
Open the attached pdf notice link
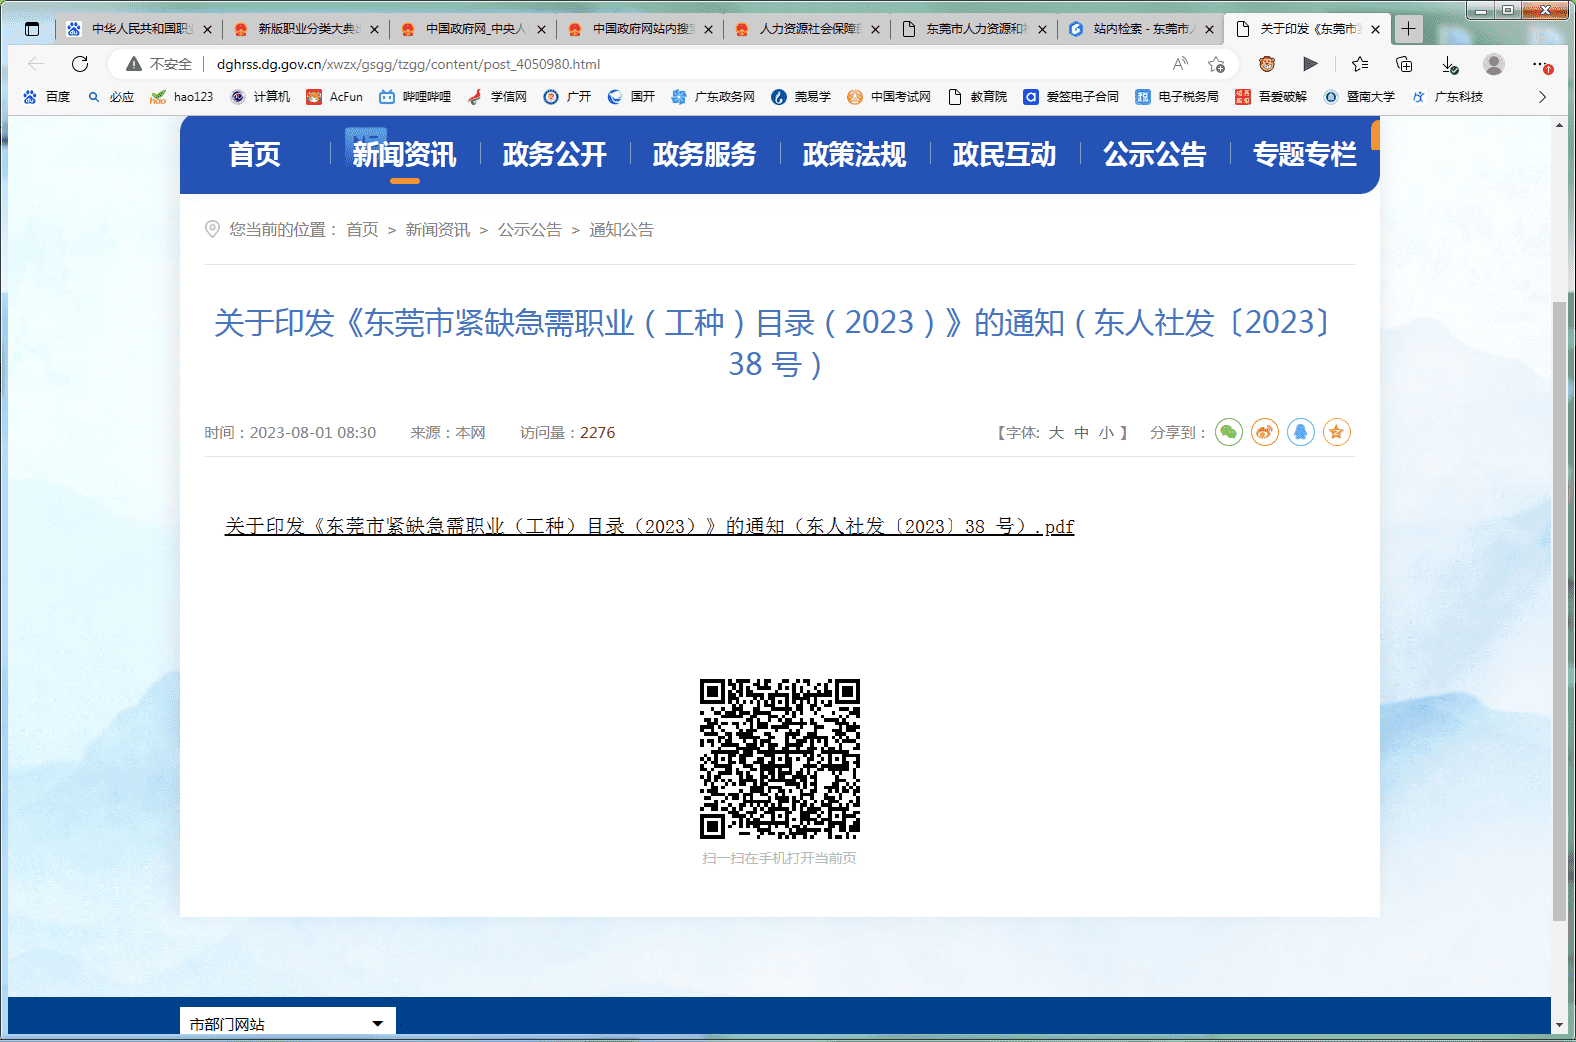point(649,526)
